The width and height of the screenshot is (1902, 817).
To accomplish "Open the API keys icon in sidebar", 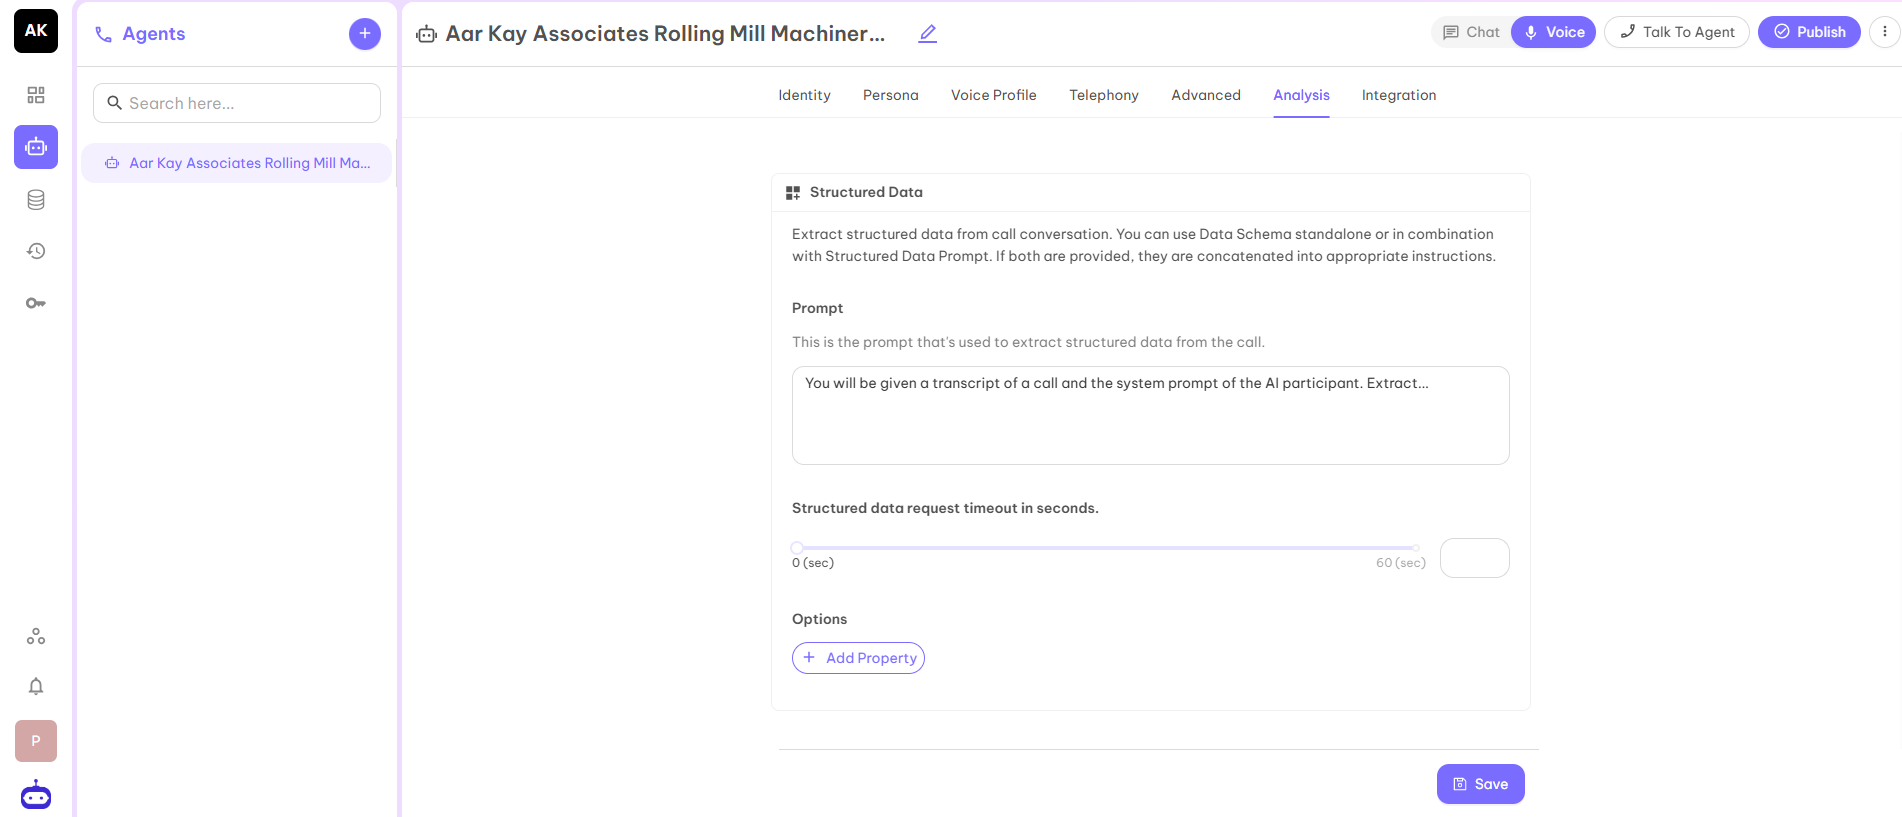I will 36,303.
